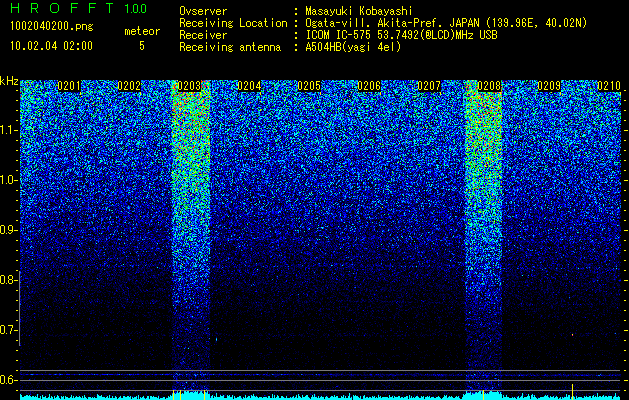629x400 pixels.
Task: Click the Ogata-vill. Akita-Pref. JAPAN location text
Action: click(x=446, y=23)
